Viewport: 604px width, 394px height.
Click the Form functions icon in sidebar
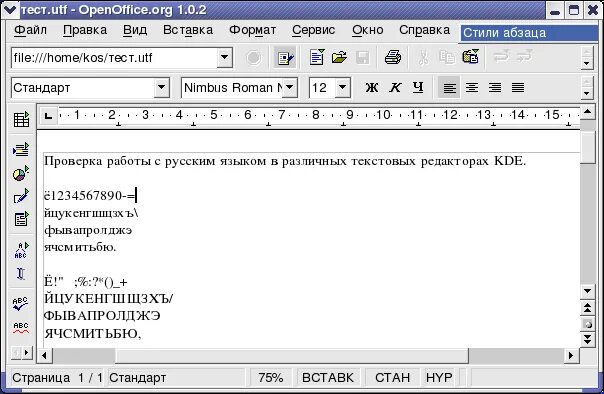click(x=21, y=219)
